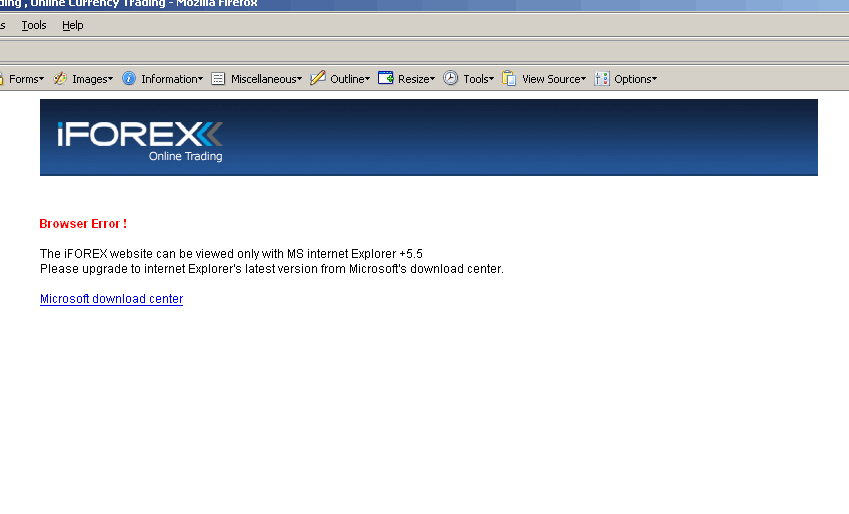This screenshot has width=849, height=514.
Task: Open the View Source toolbar menu
Action: (x=554, y=79)
